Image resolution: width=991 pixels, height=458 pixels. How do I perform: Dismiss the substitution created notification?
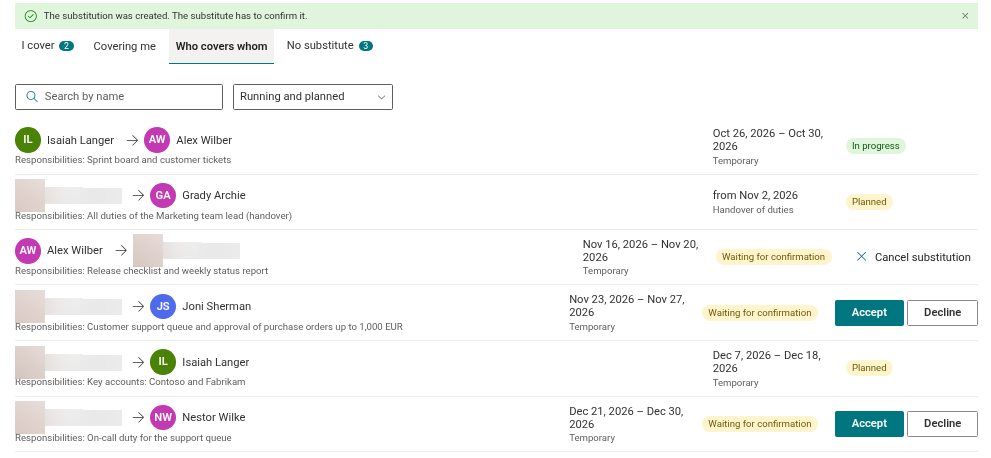click(964, 16)
